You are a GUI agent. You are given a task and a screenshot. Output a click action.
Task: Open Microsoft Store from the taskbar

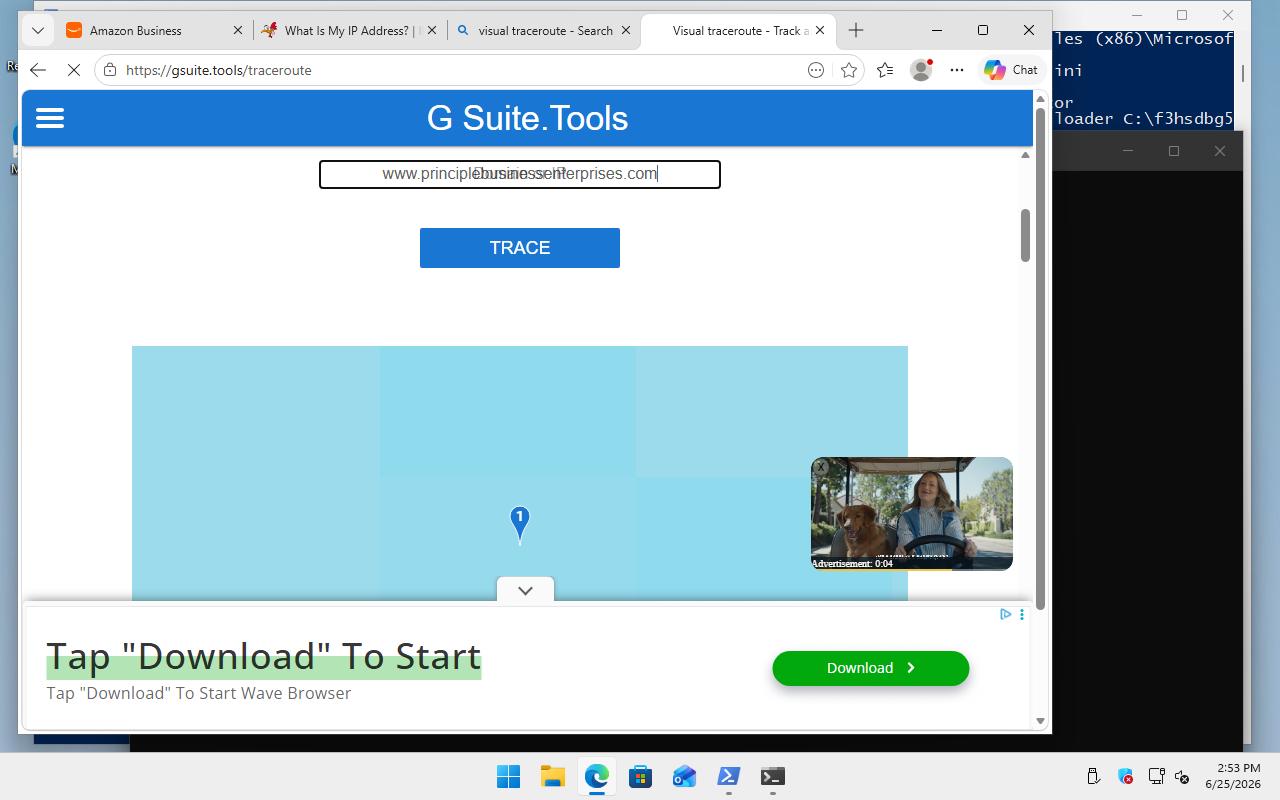(640, 776)
